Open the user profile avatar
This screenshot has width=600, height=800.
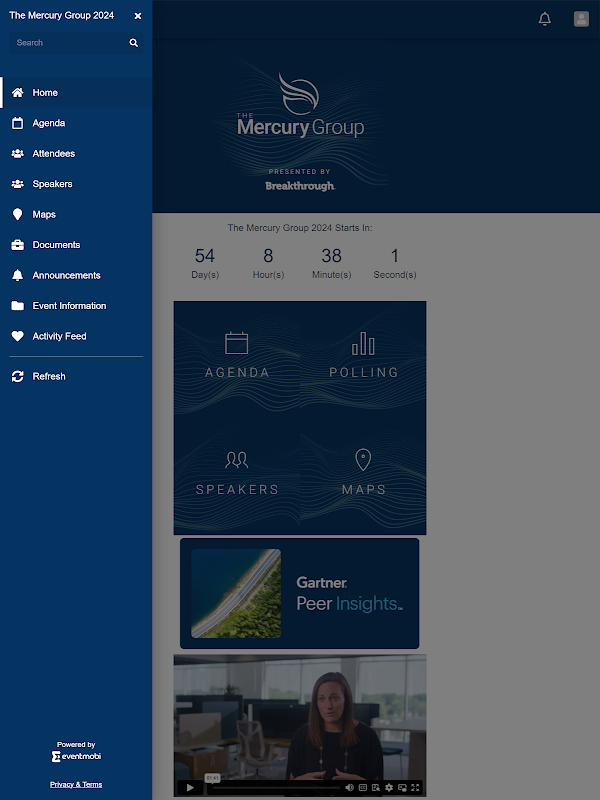point(581,19)
